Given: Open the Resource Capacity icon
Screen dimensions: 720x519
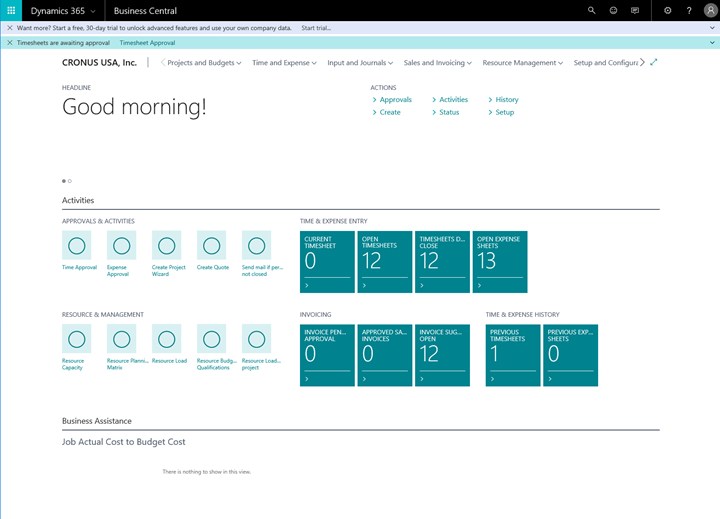Looking at the screenshot, I should pos(77,339).
